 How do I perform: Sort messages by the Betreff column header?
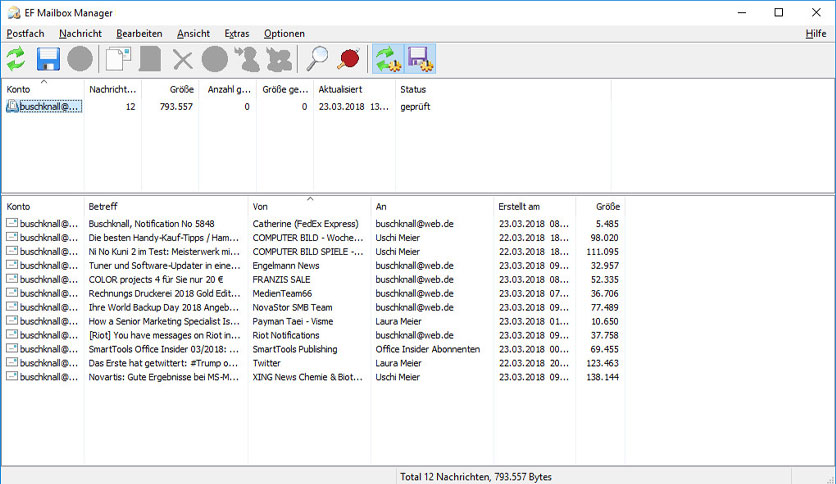pyautogui.click(x=165, y=206)
